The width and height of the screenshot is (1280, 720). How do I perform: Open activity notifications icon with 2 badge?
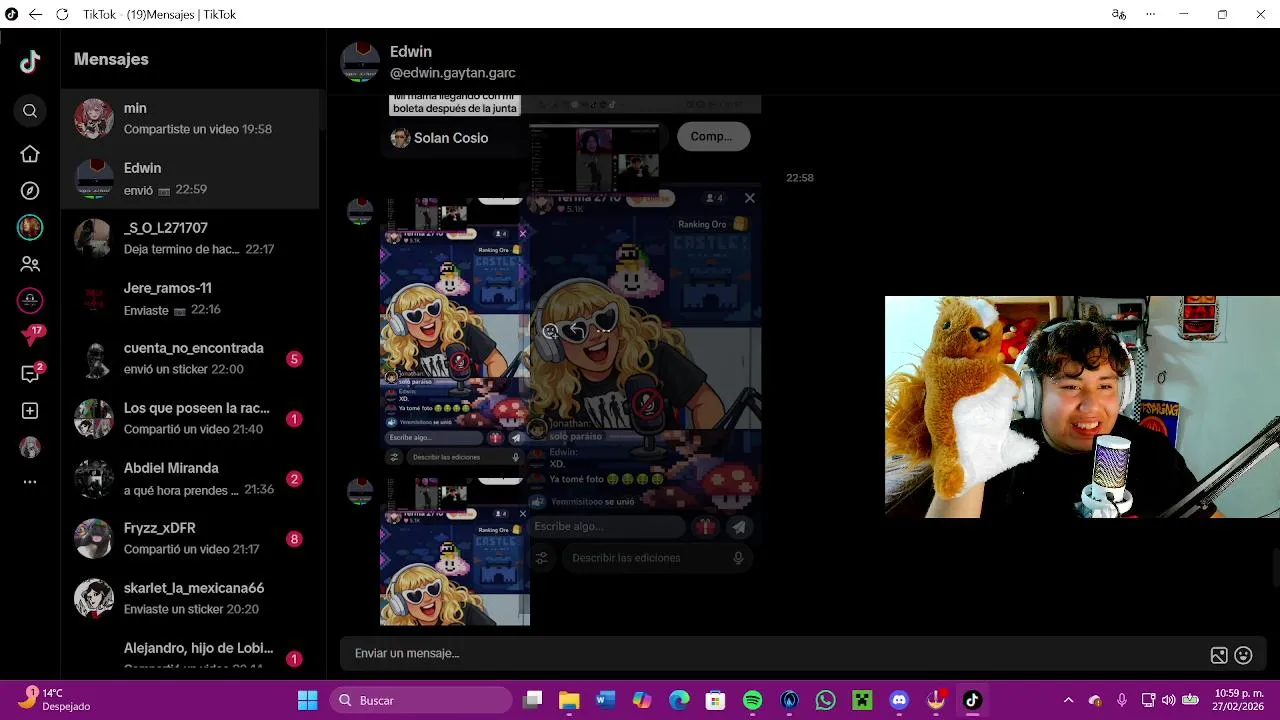coord(31,373)
